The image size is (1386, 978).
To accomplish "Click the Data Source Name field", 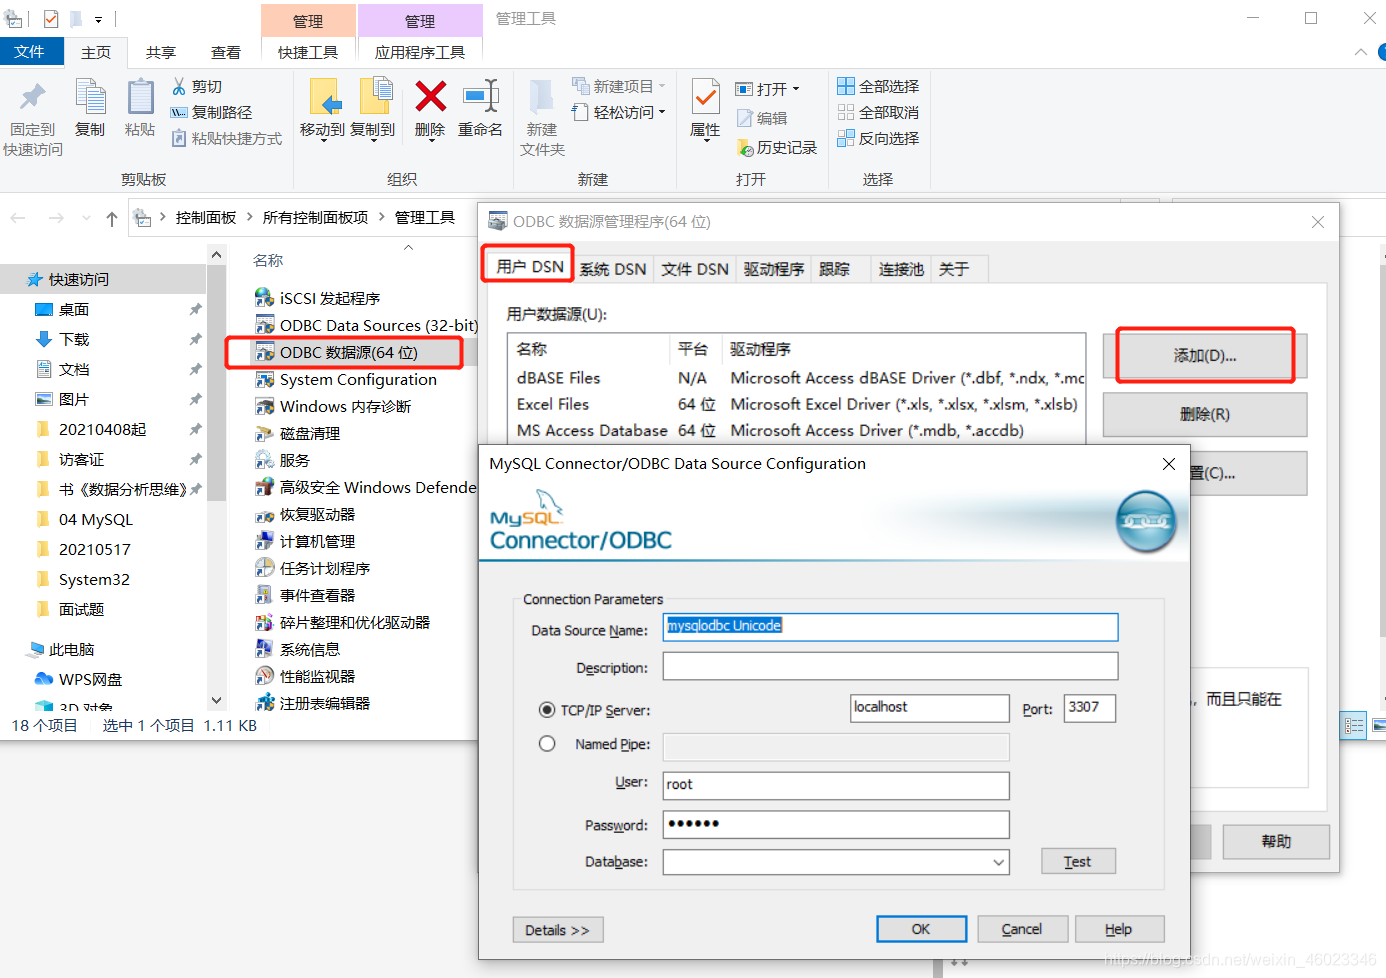I will 890,627.
